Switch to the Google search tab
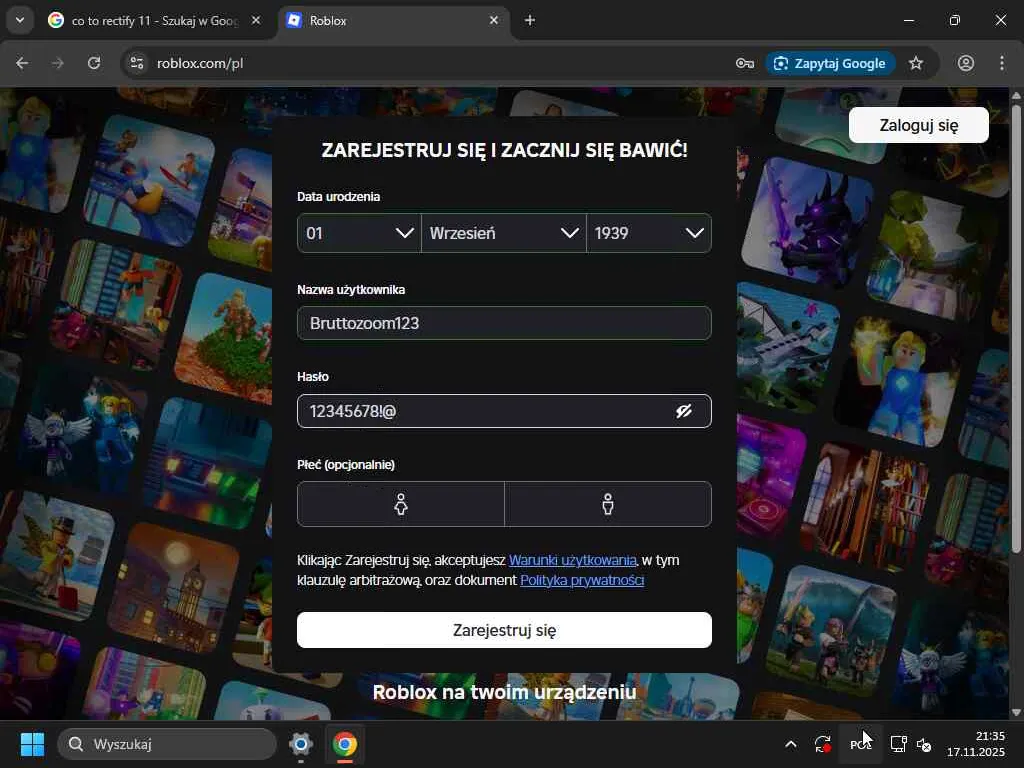 click(x=154, y=21)
